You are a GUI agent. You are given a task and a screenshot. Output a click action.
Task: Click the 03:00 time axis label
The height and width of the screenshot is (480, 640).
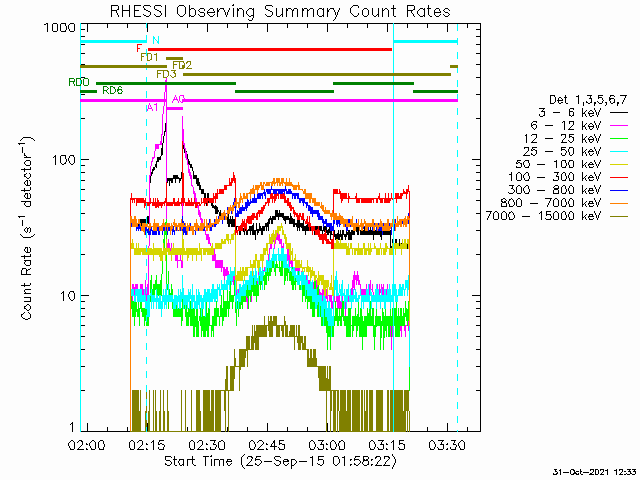point(327,444)
